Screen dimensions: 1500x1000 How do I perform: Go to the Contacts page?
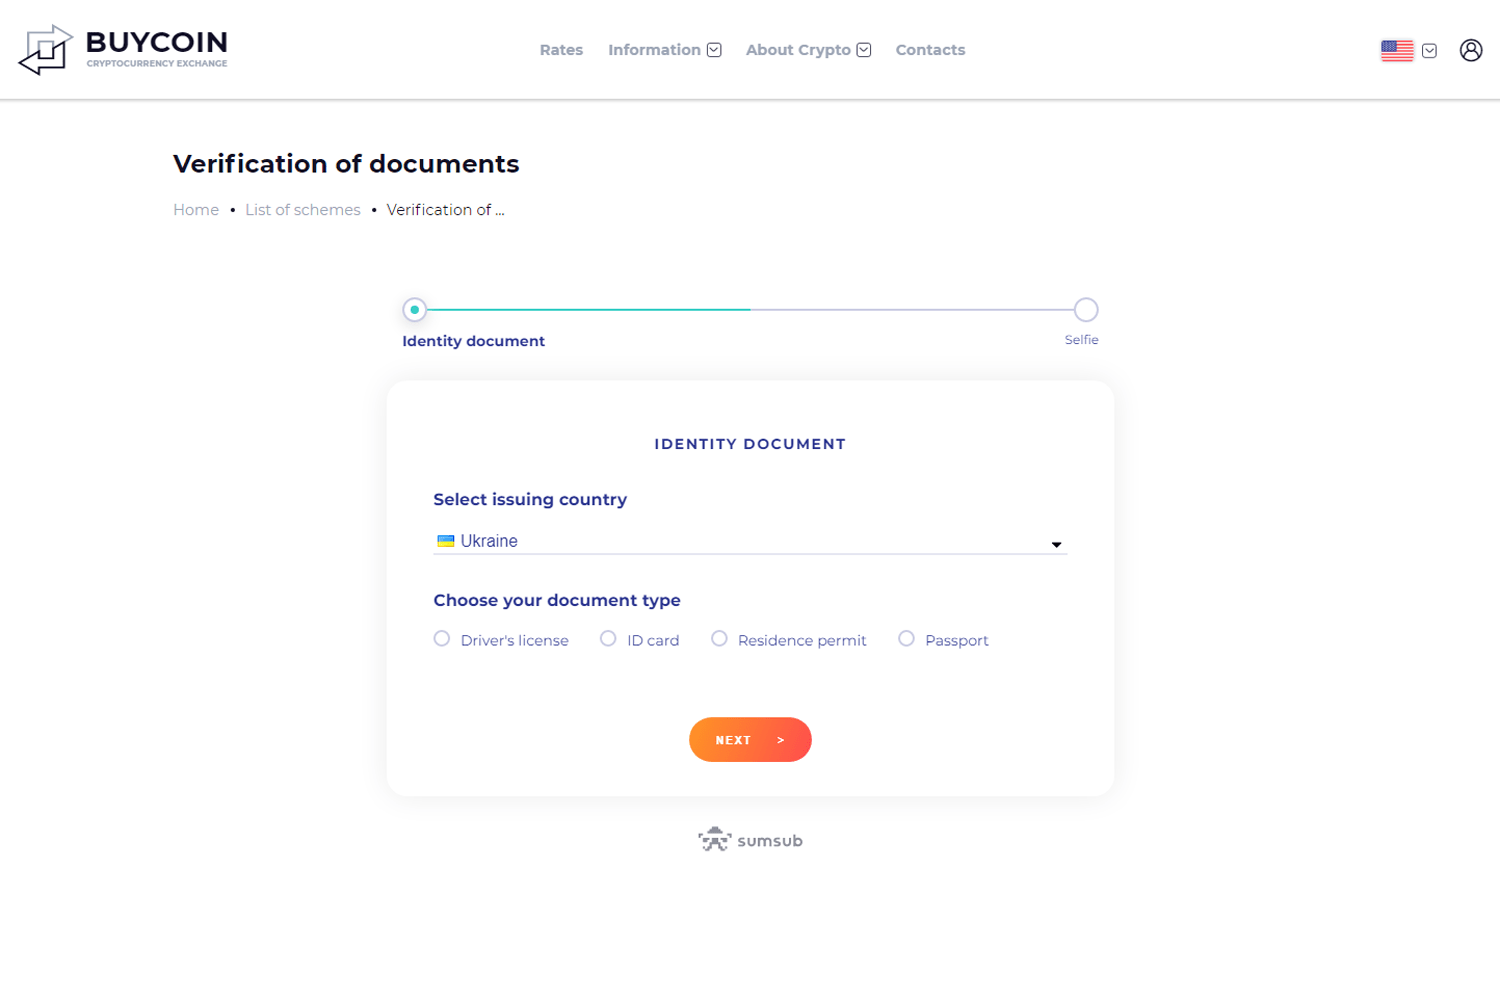[x=930, y=50]
